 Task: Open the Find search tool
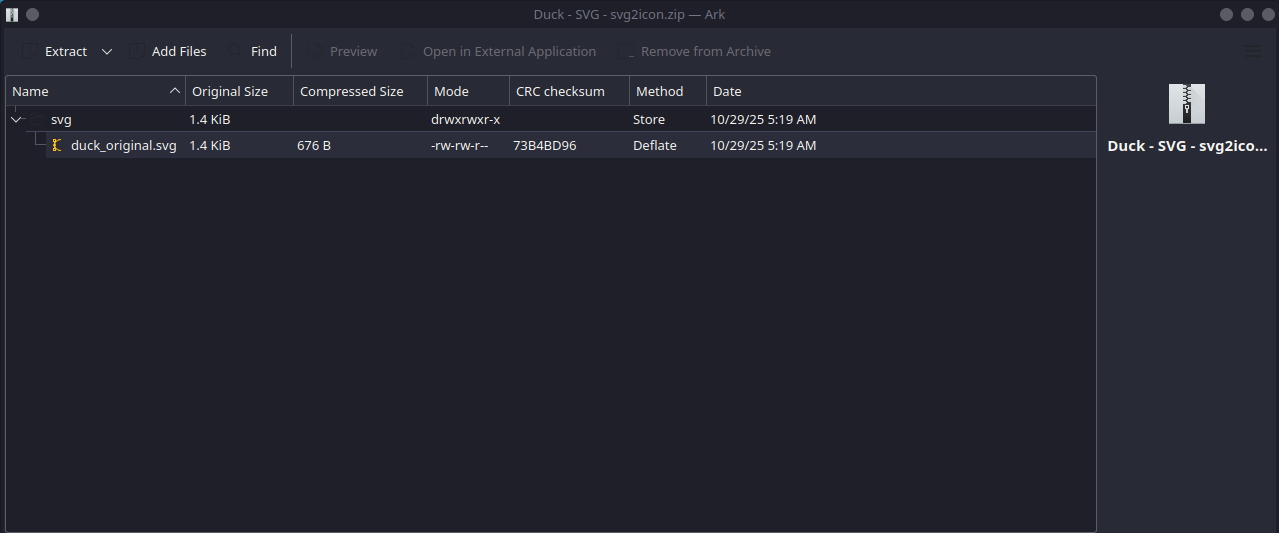click(252, 51)
